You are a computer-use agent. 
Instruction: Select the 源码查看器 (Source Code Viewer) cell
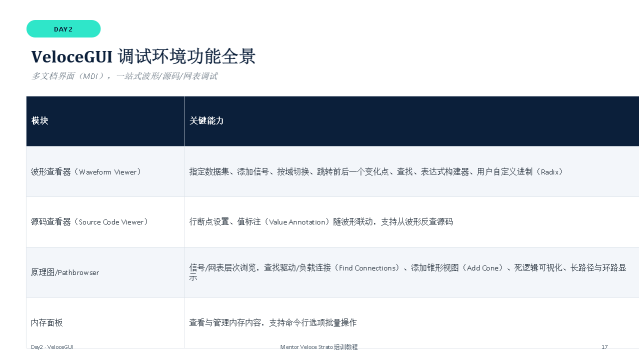(105, 222)
